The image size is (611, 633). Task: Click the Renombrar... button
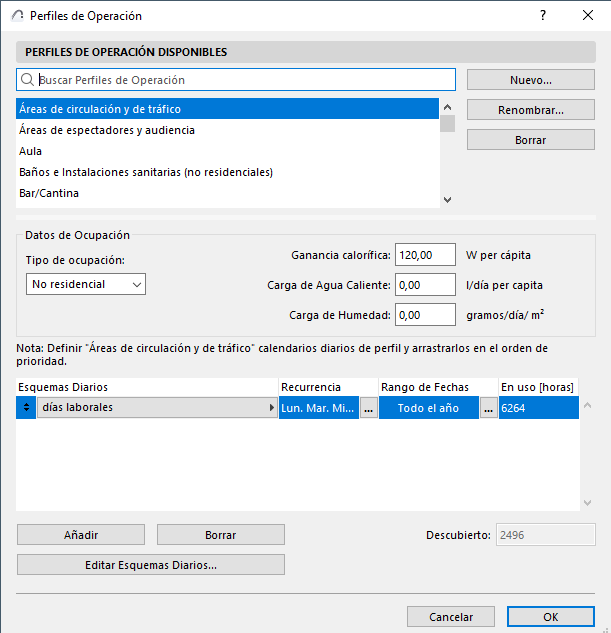pos(531,110)
